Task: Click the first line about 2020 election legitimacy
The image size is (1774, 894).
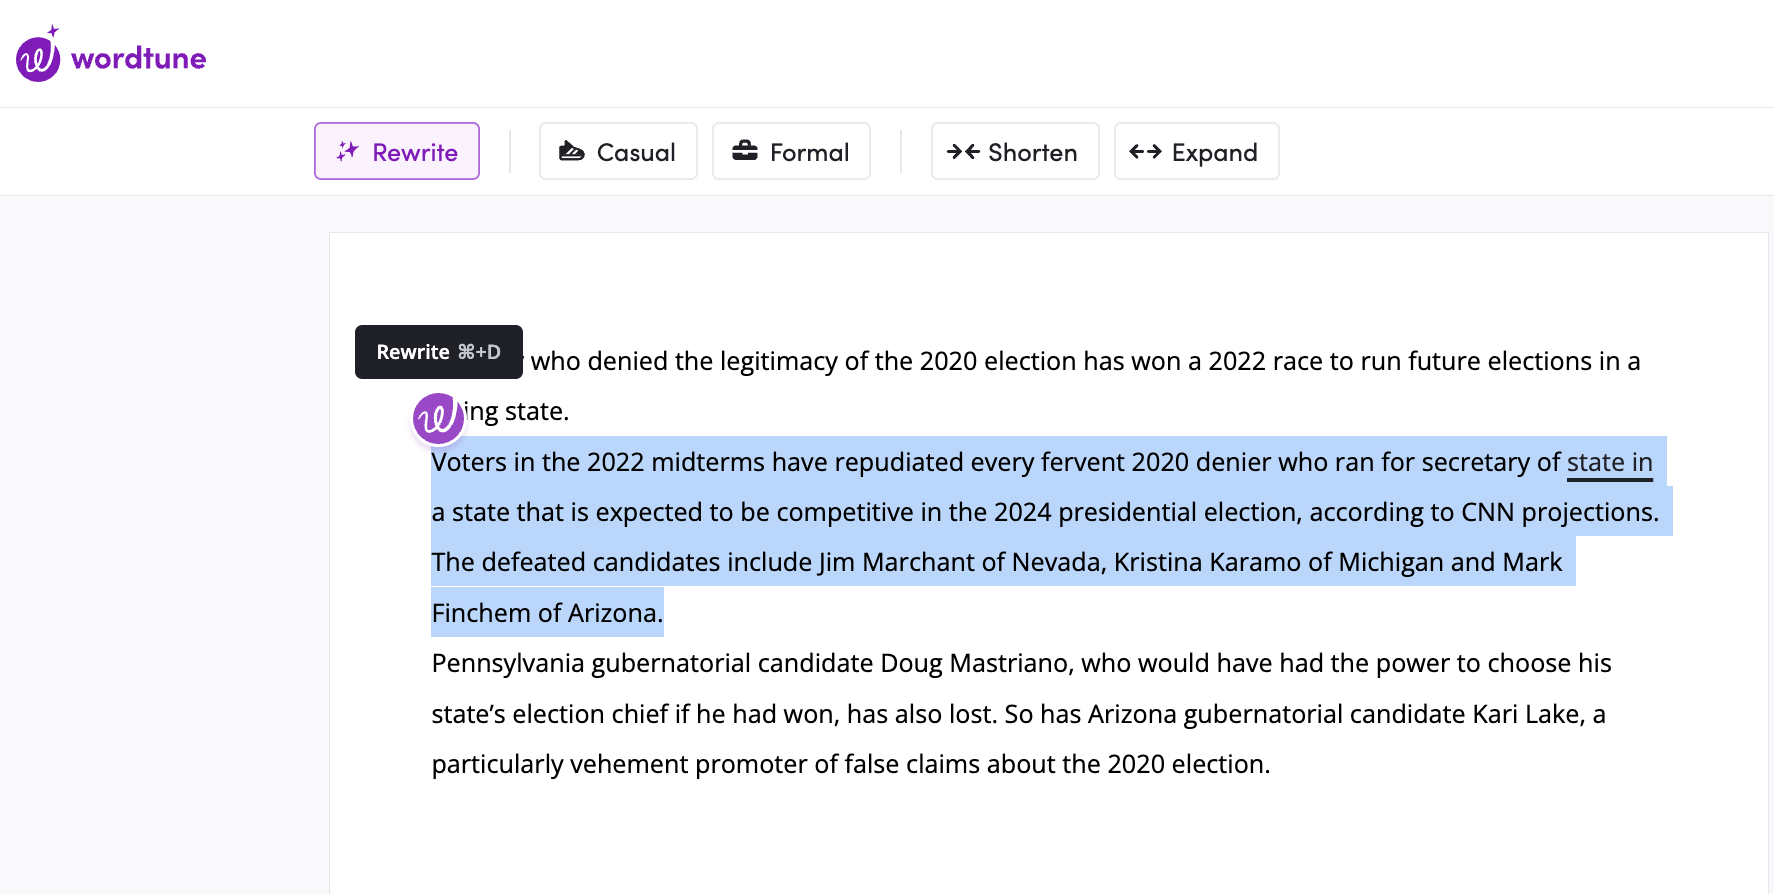Action: pos(1085,361)
